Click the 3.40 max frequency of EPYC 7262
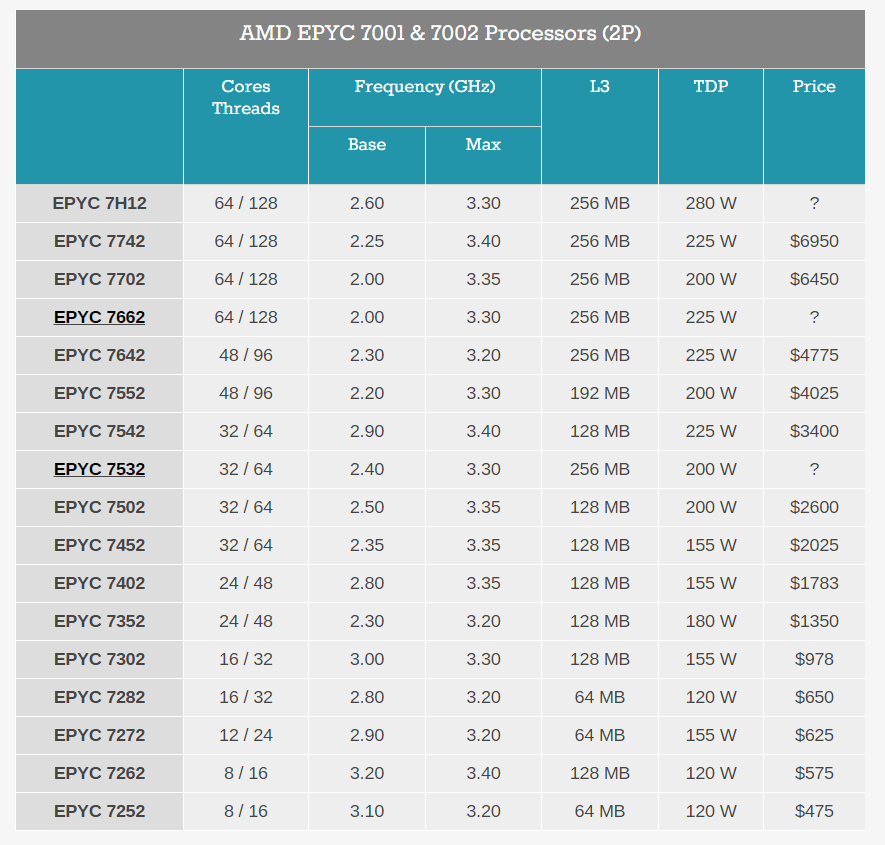The height and width of the screenshot is (845, 885). (483, 773)
